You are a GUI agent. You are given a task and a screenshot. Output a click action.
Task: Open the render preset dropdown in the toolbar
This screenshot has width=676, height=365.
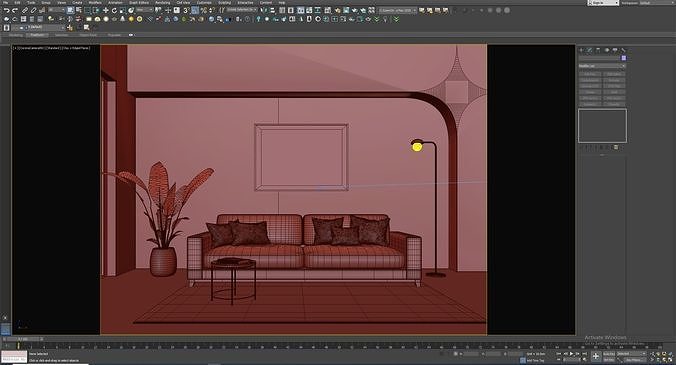397,10
